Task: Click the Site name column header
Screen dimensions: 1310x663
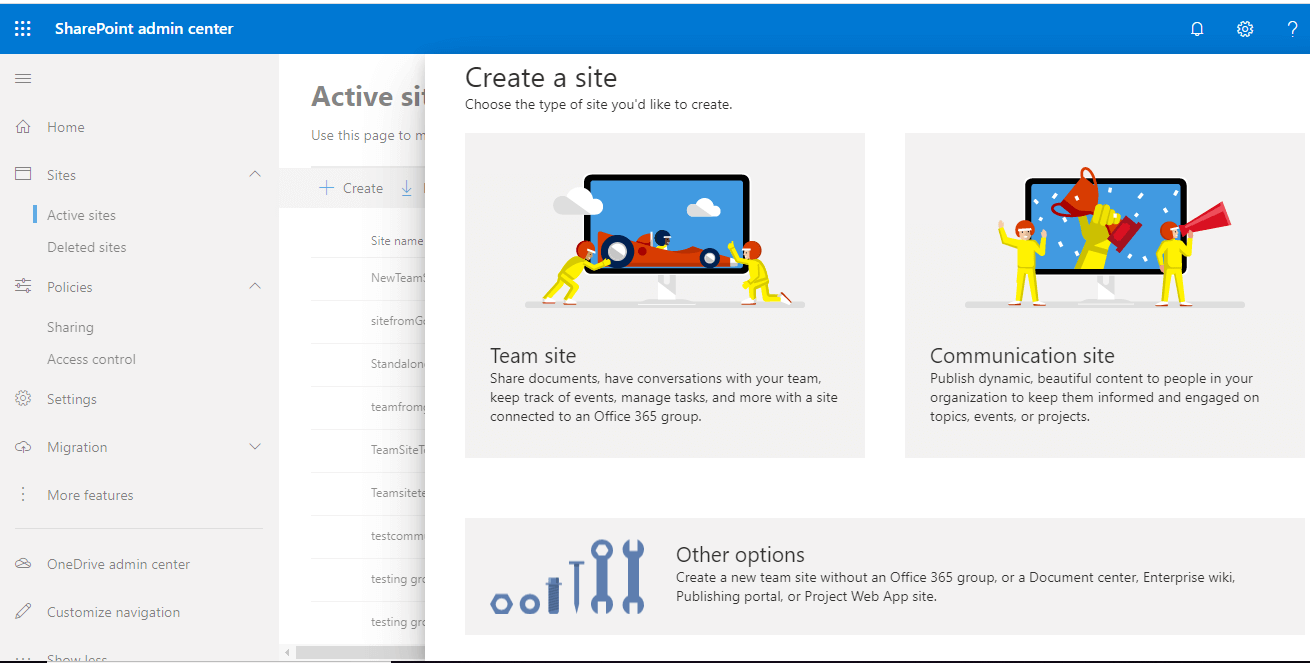Action: [397, 241]
